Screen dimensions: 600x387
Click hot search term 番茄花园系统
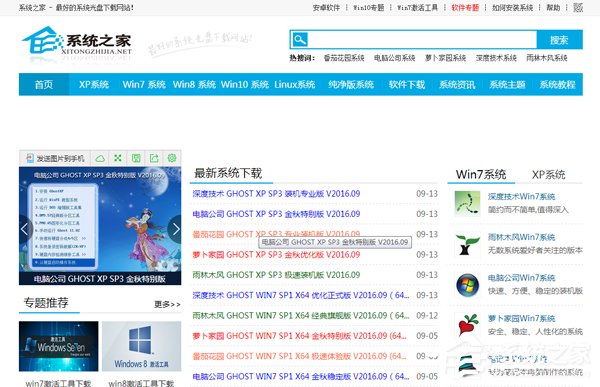point(344,58)
